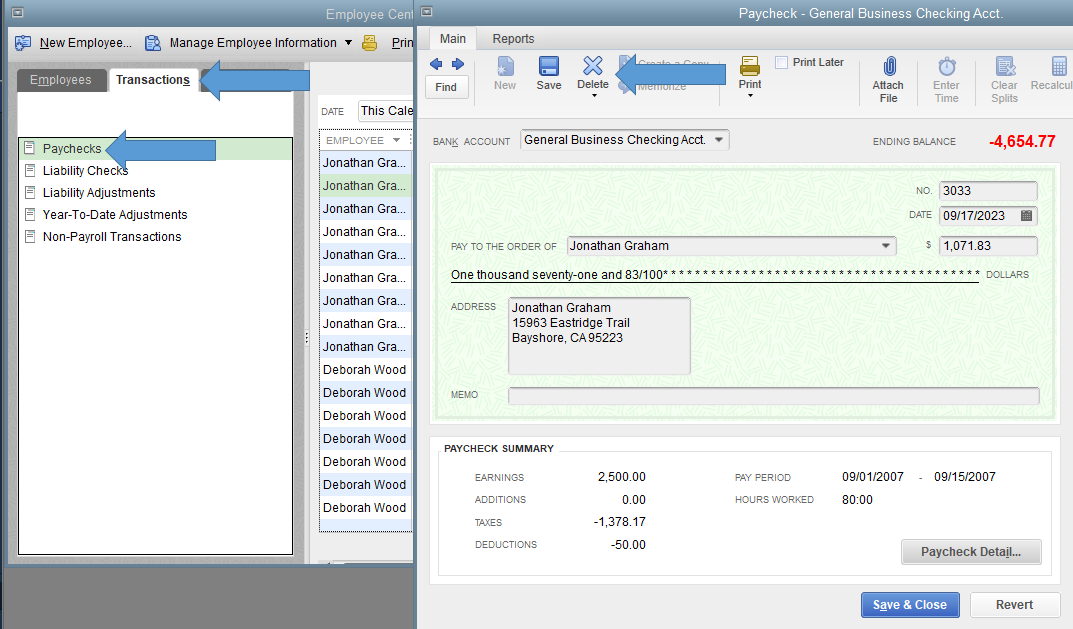The width and height of the screenshot is (1073, 629).
Task: Click the Find back arrow
Action: (435, 63)
